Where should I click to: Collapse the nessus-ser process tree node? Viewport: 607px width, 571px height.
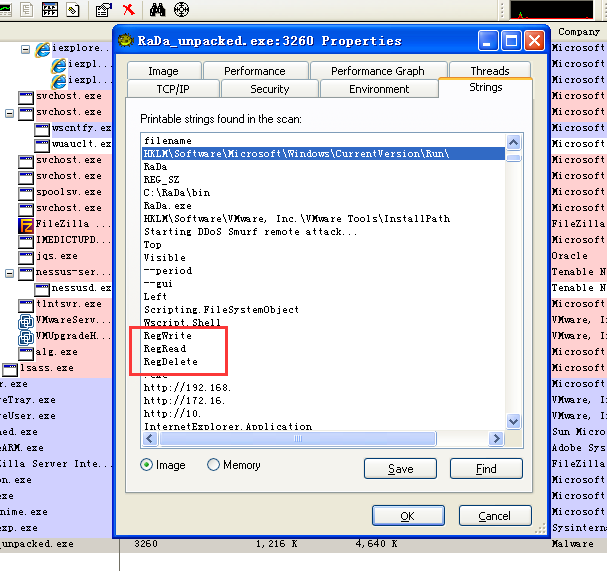tap(10, 273)
